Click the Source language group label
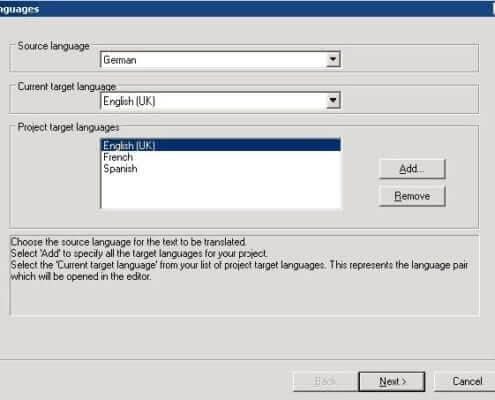Viewport: 495px width, 400px height. point(53,46)
